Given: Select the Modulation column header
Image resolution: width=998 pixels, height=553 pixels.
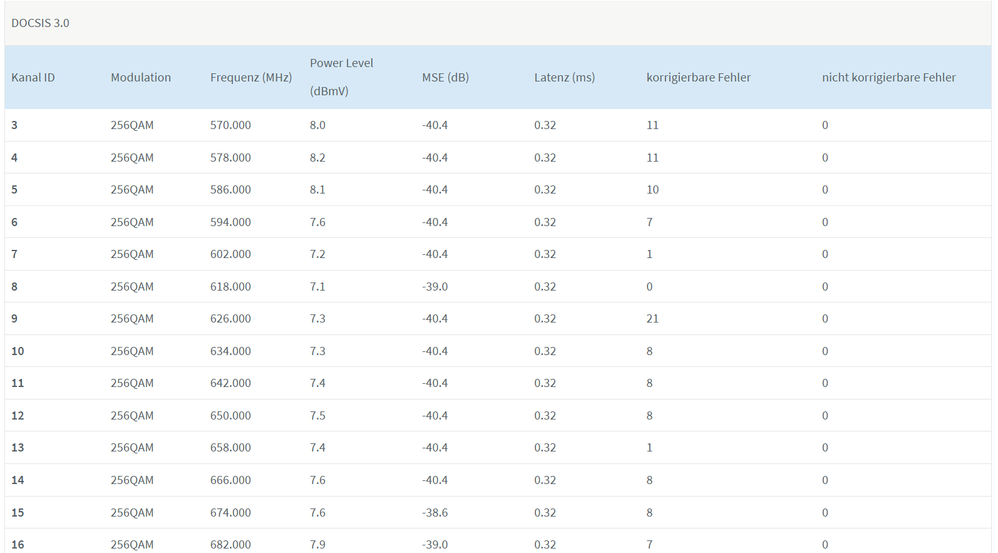Looking at the screenshot, I should click(x=141, y=77).
